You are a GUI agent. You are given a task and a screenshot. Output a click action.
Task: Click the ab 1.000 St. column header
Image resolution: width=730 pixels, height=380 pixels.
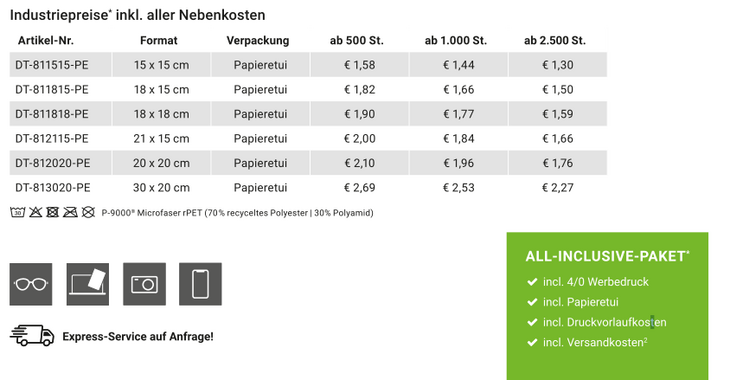pos(456,41)
